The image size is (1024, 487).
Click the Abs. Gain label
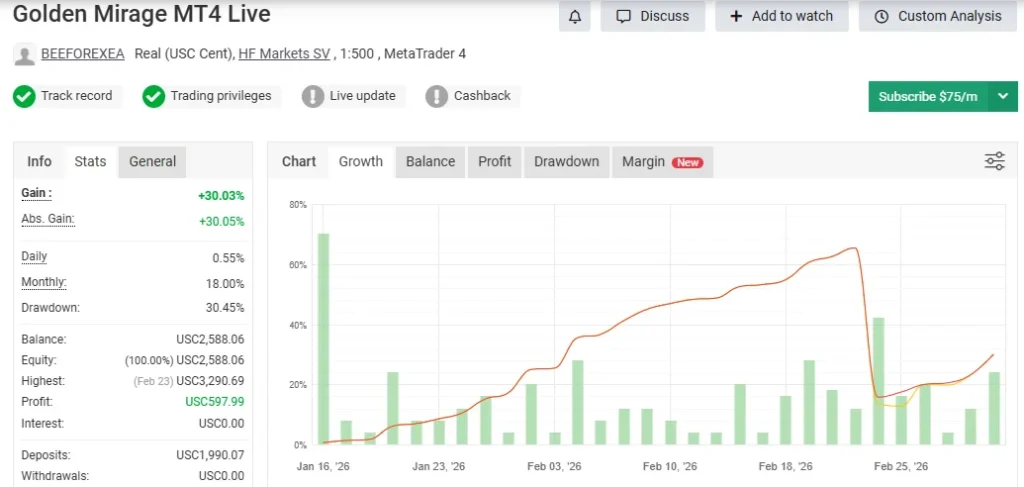coord(48,219)
